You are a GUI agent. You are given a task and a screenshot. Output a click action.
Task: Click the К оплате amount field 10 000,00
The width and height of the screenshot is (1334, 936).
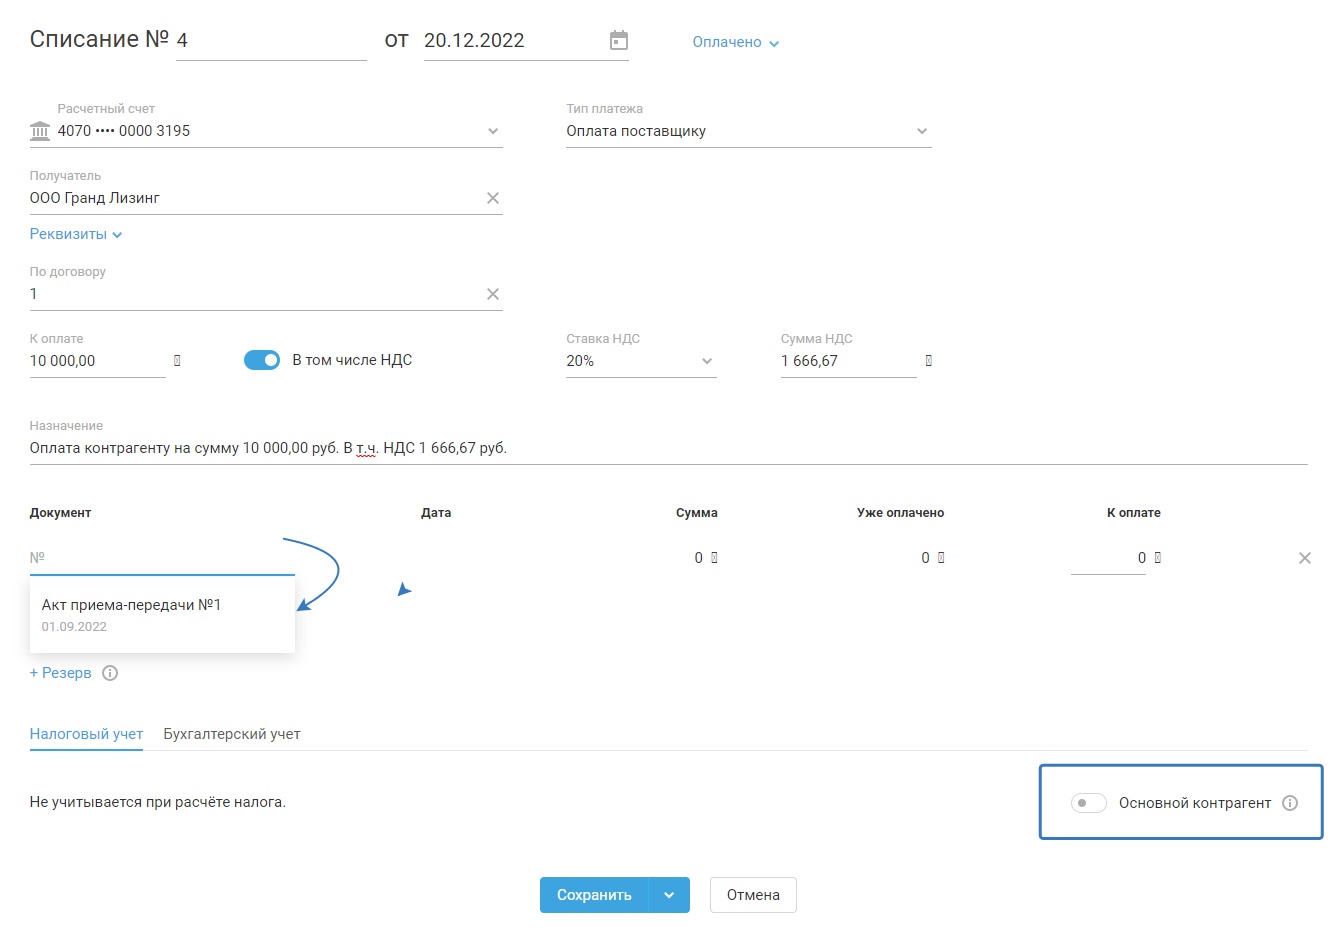point(98,361)
